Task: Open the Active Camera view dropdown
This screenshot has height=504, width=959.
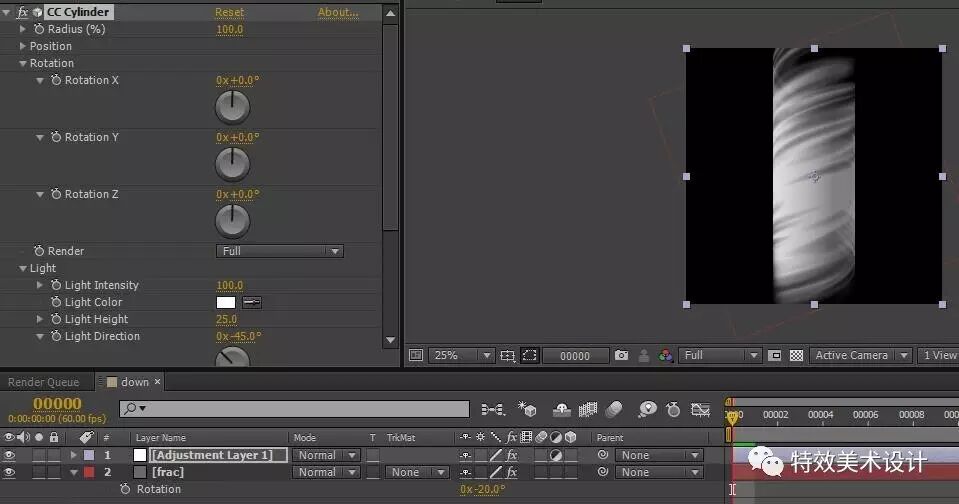Action: point(861,355)
